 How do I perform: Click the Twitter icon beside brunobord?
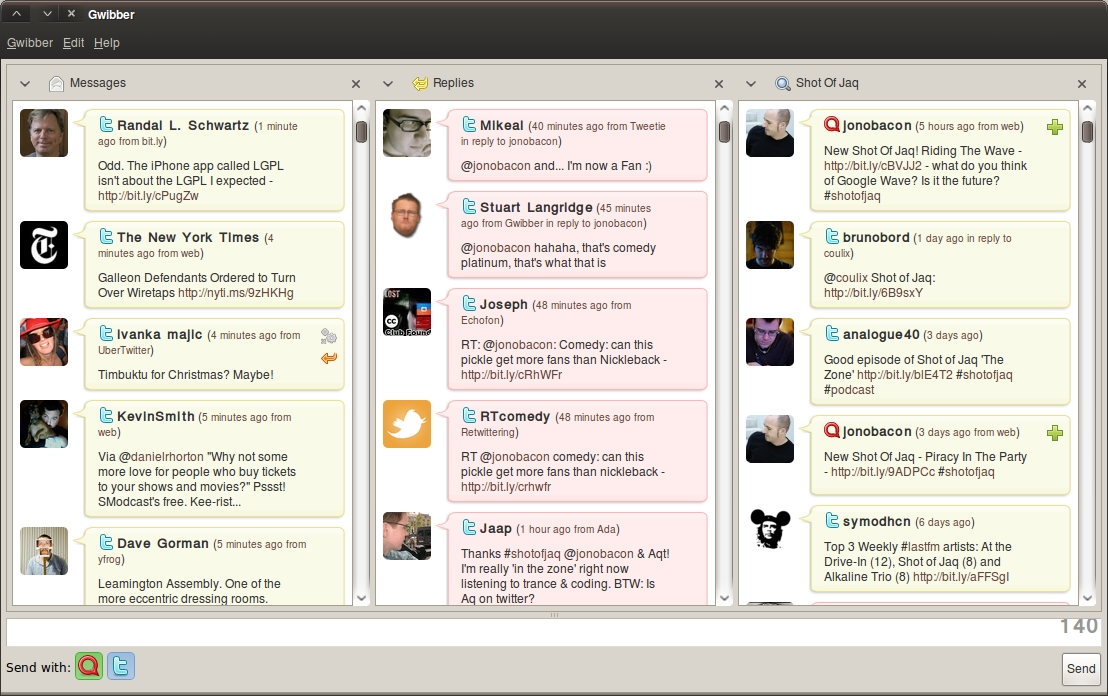point(832,236)
